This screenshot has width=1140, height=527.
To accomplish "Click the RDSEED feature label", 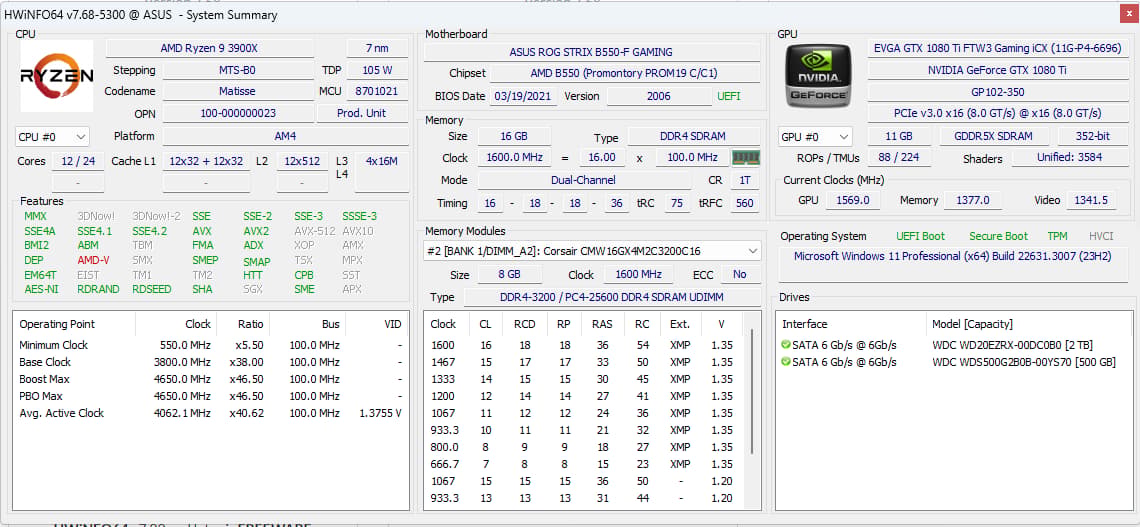I will click(152, 289).
